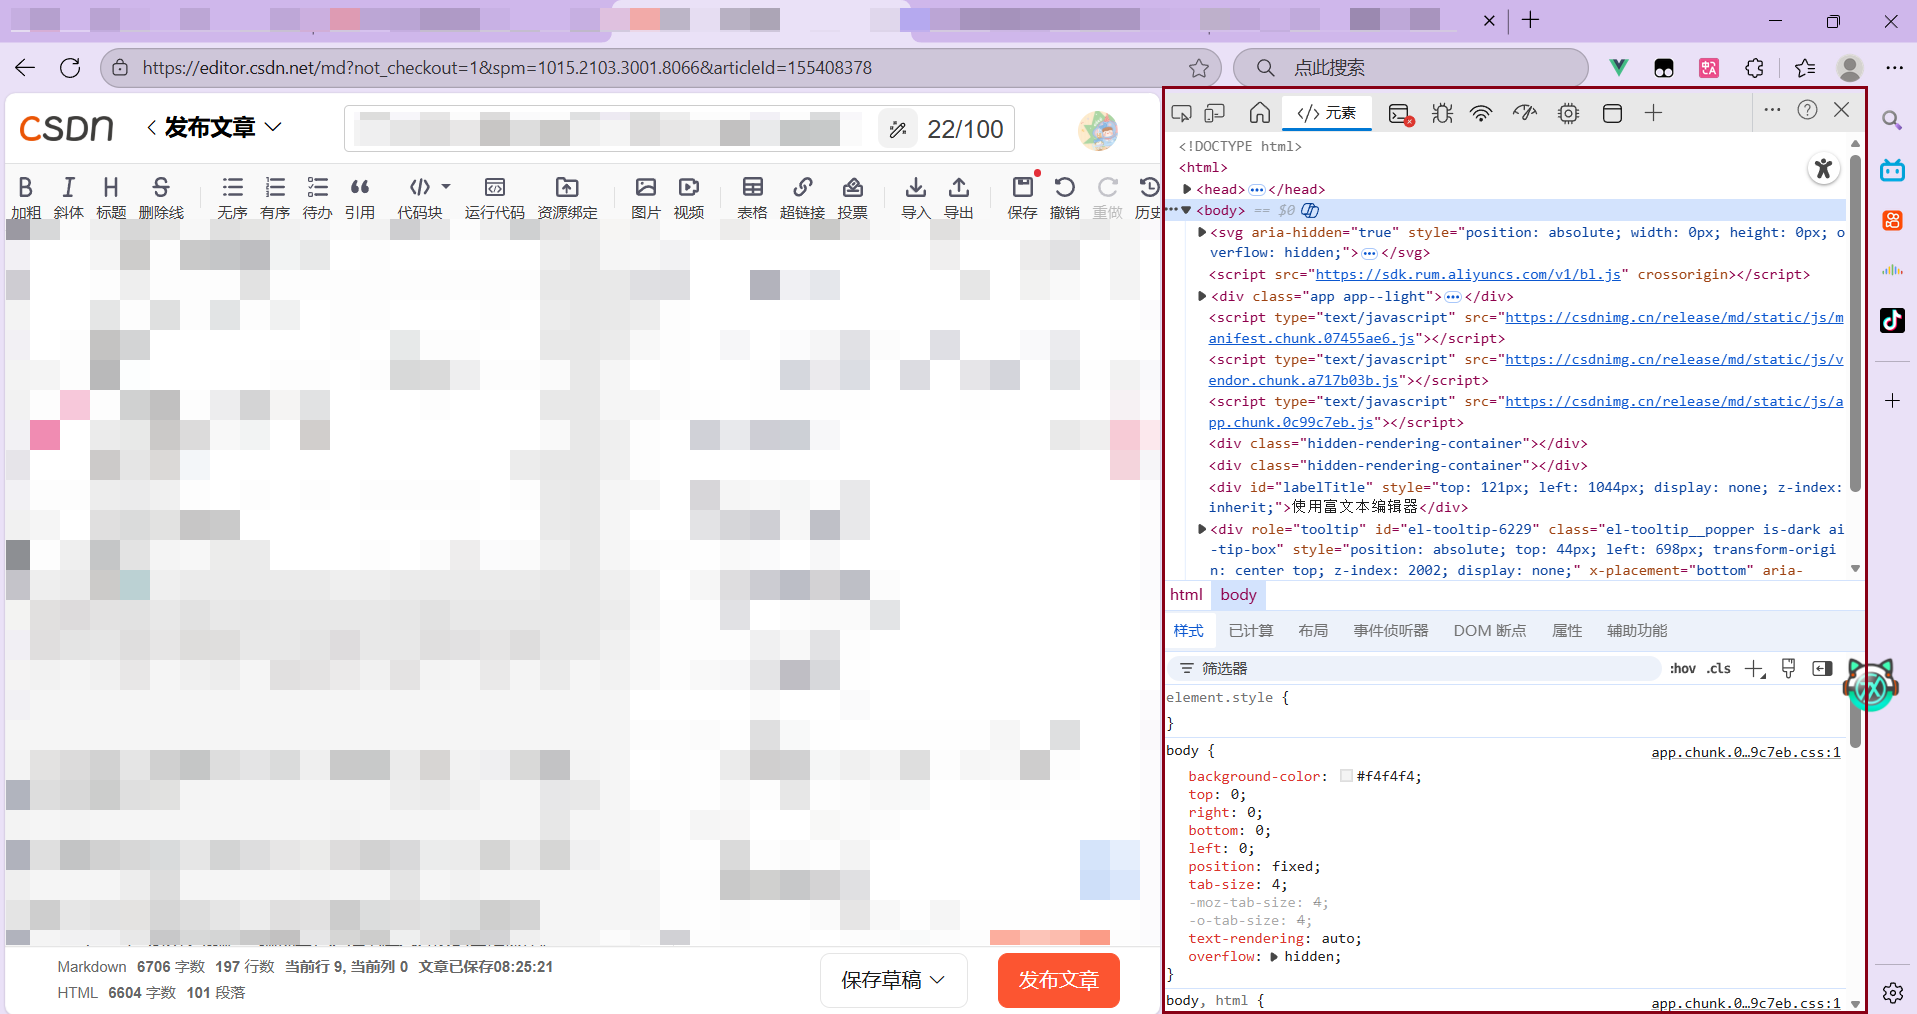Switch to 事件侦听器 Event Listeners tab
This screenshot has width=1917, height=1014.
[x=1391, y=631]
